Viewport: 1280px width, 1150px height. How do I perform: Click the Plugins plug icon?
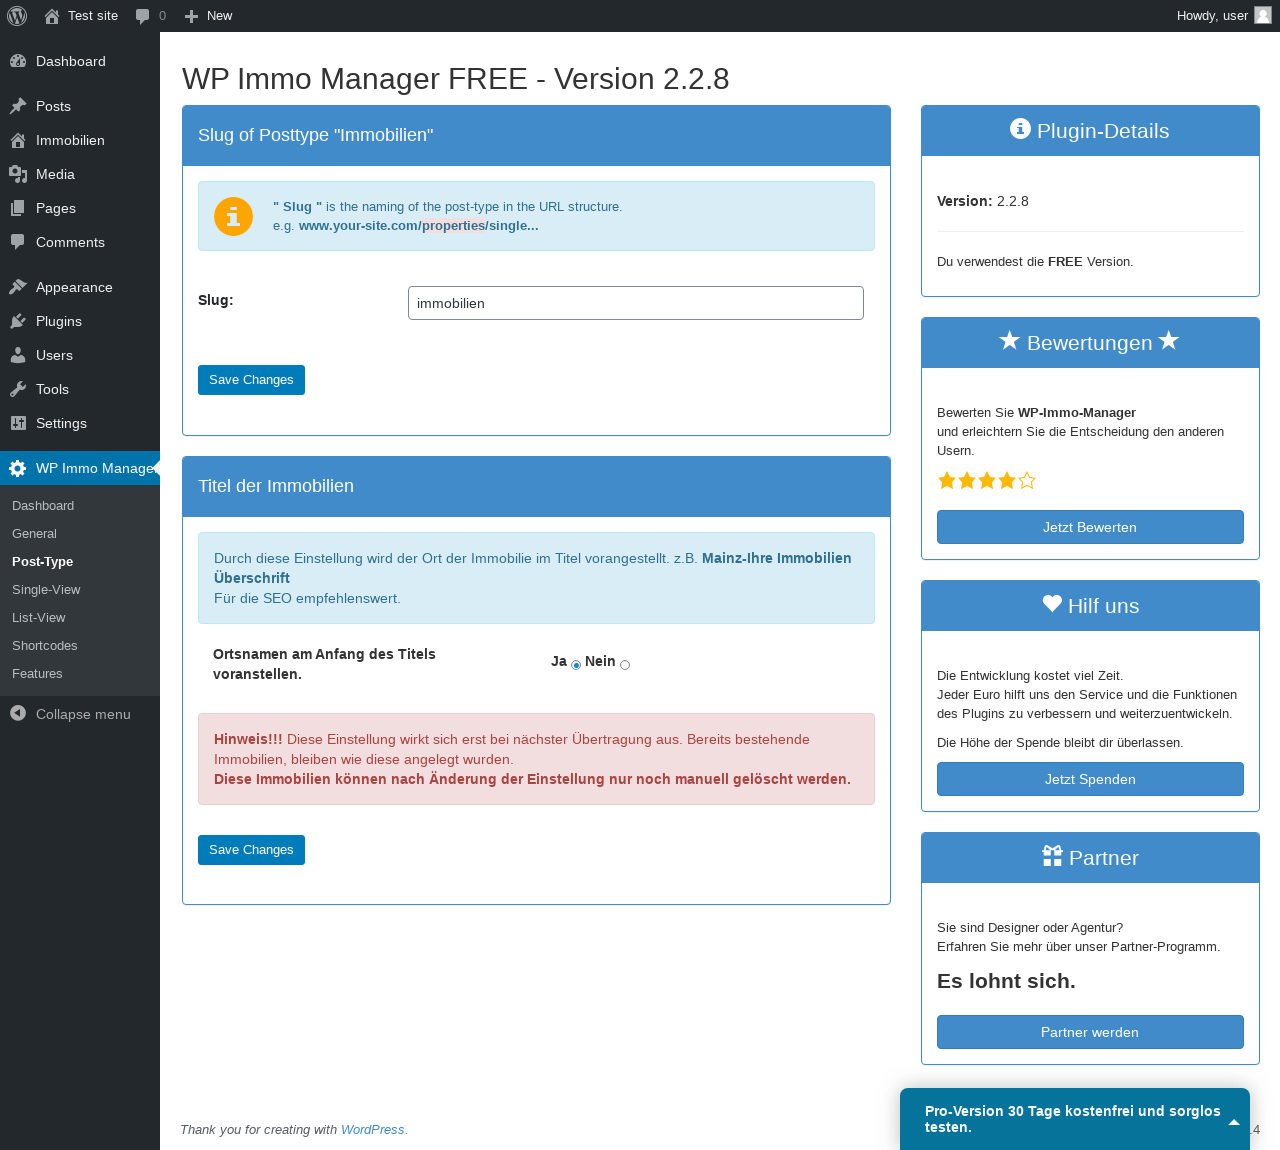(18, 321)
